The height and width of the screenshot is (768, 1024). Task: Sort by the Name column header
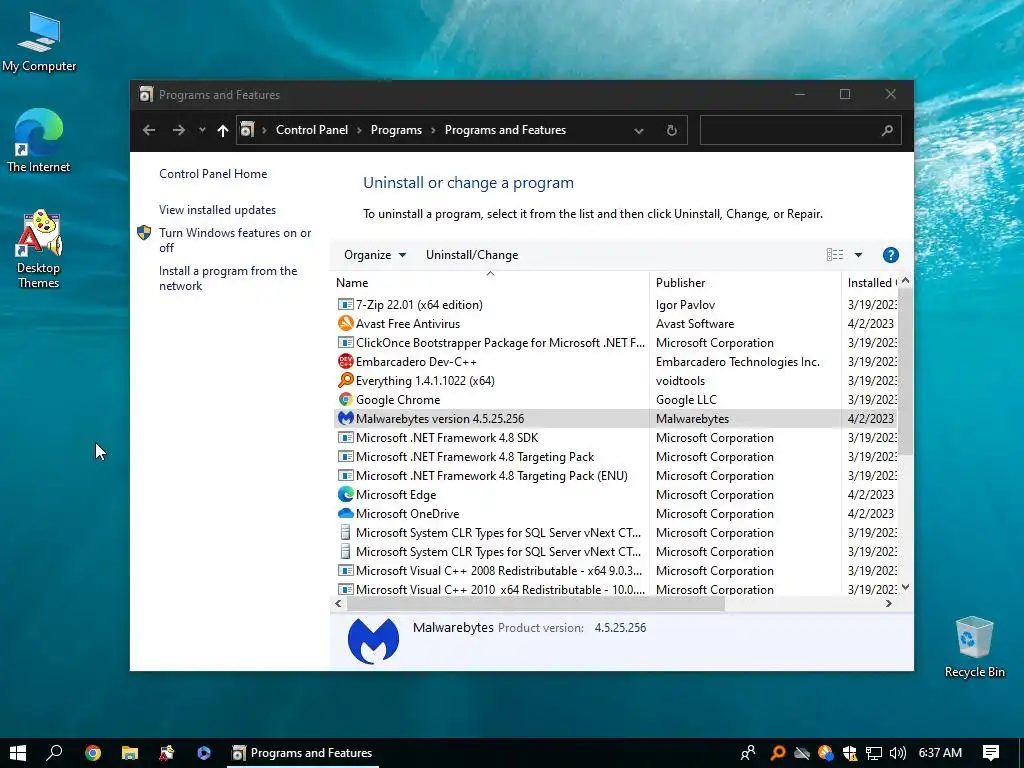(x=490, y=283)
